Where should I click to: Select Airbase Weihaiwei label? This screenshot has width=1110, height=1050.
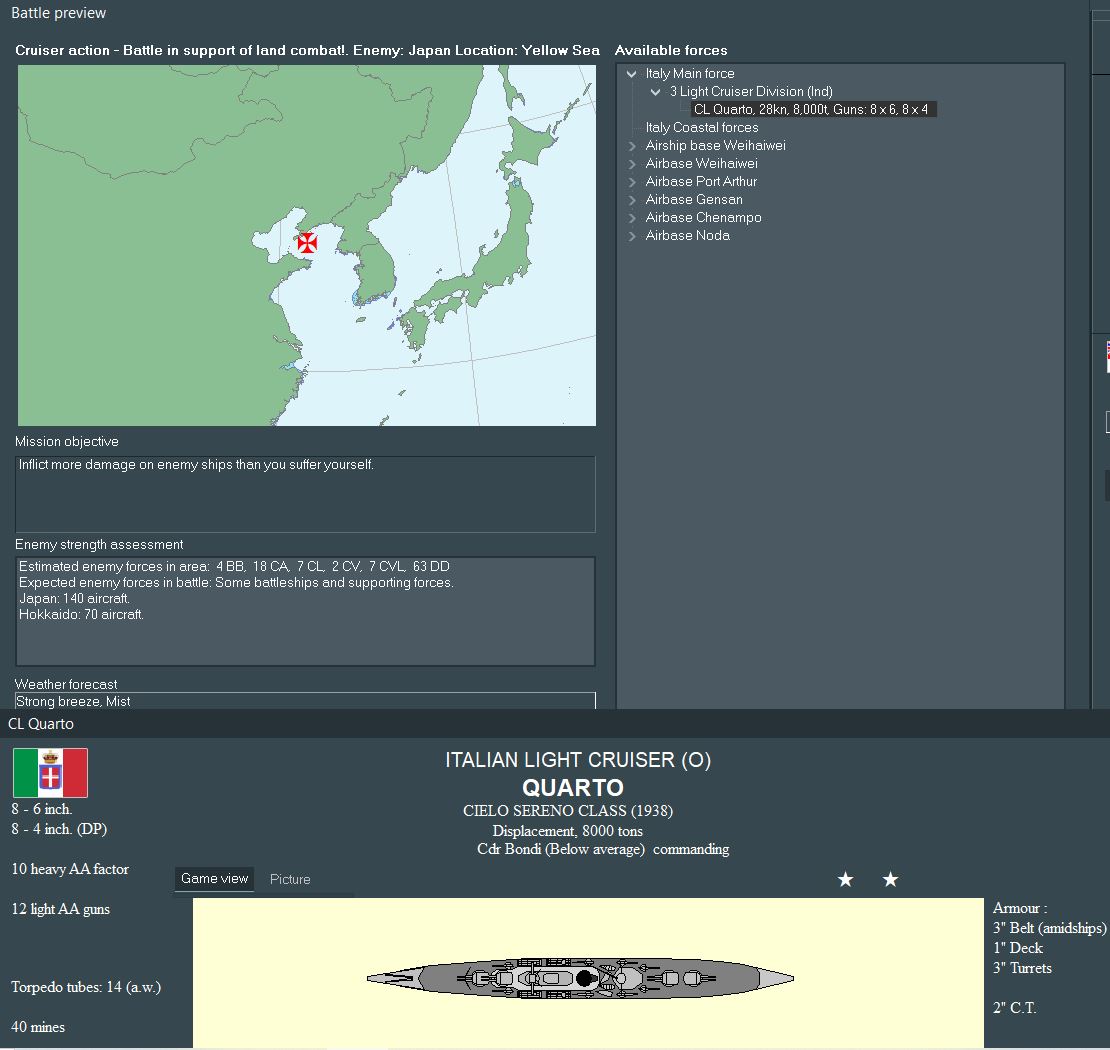[x=701, y=164]
